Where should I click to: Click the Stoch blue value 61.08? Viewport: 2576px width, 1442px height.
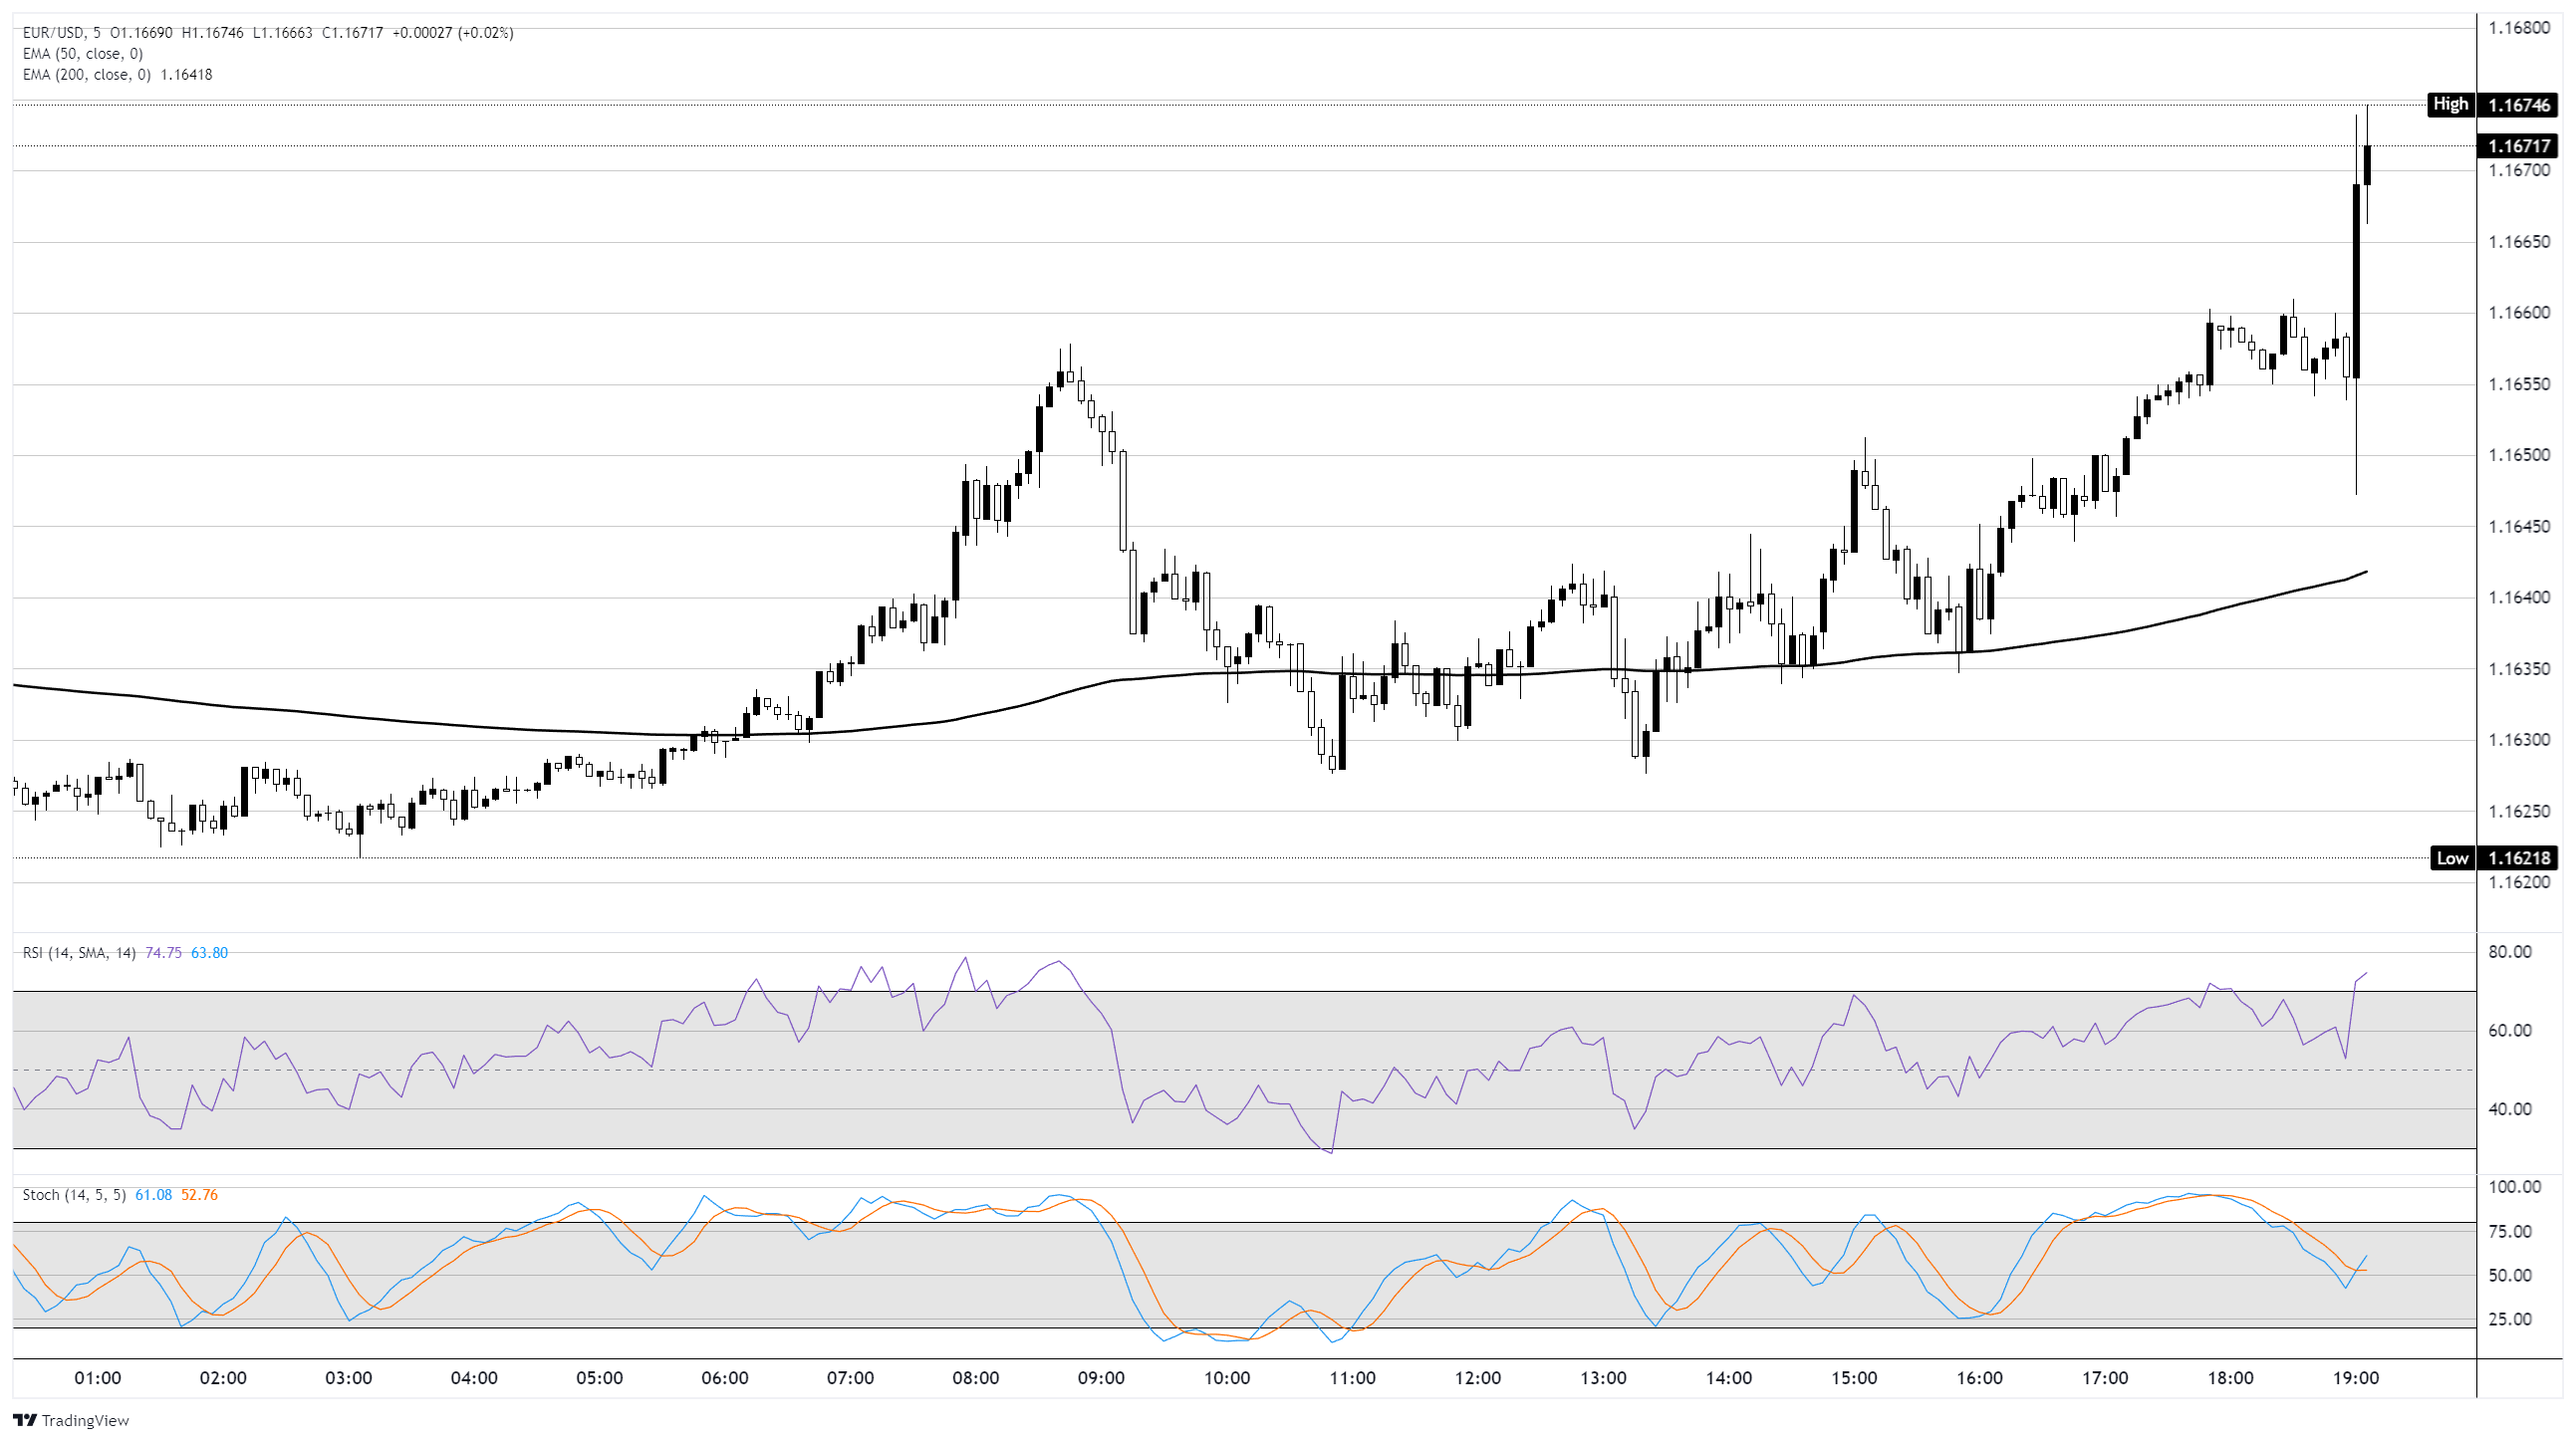[153, 1195]
